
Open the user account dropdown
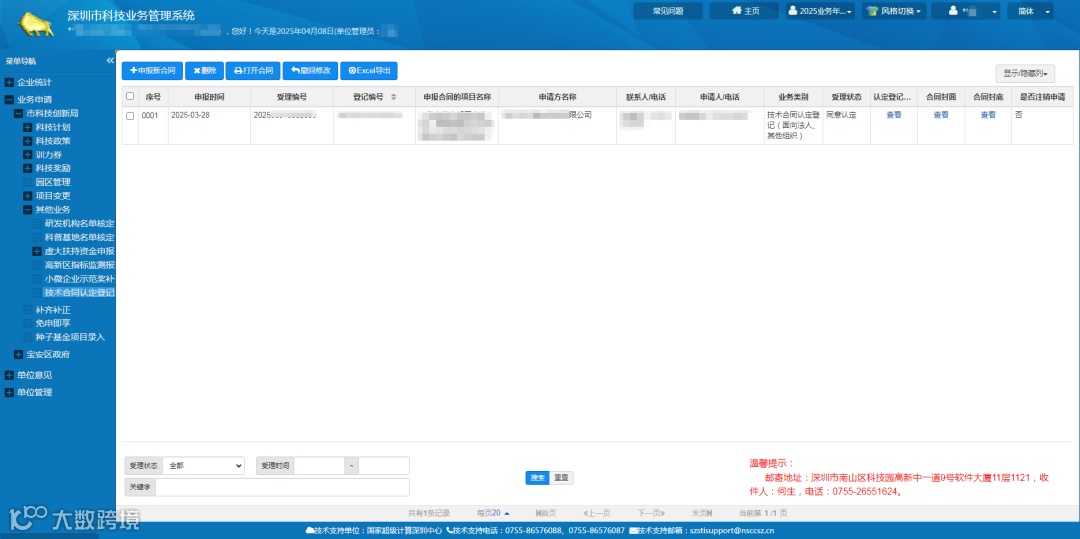965,11
